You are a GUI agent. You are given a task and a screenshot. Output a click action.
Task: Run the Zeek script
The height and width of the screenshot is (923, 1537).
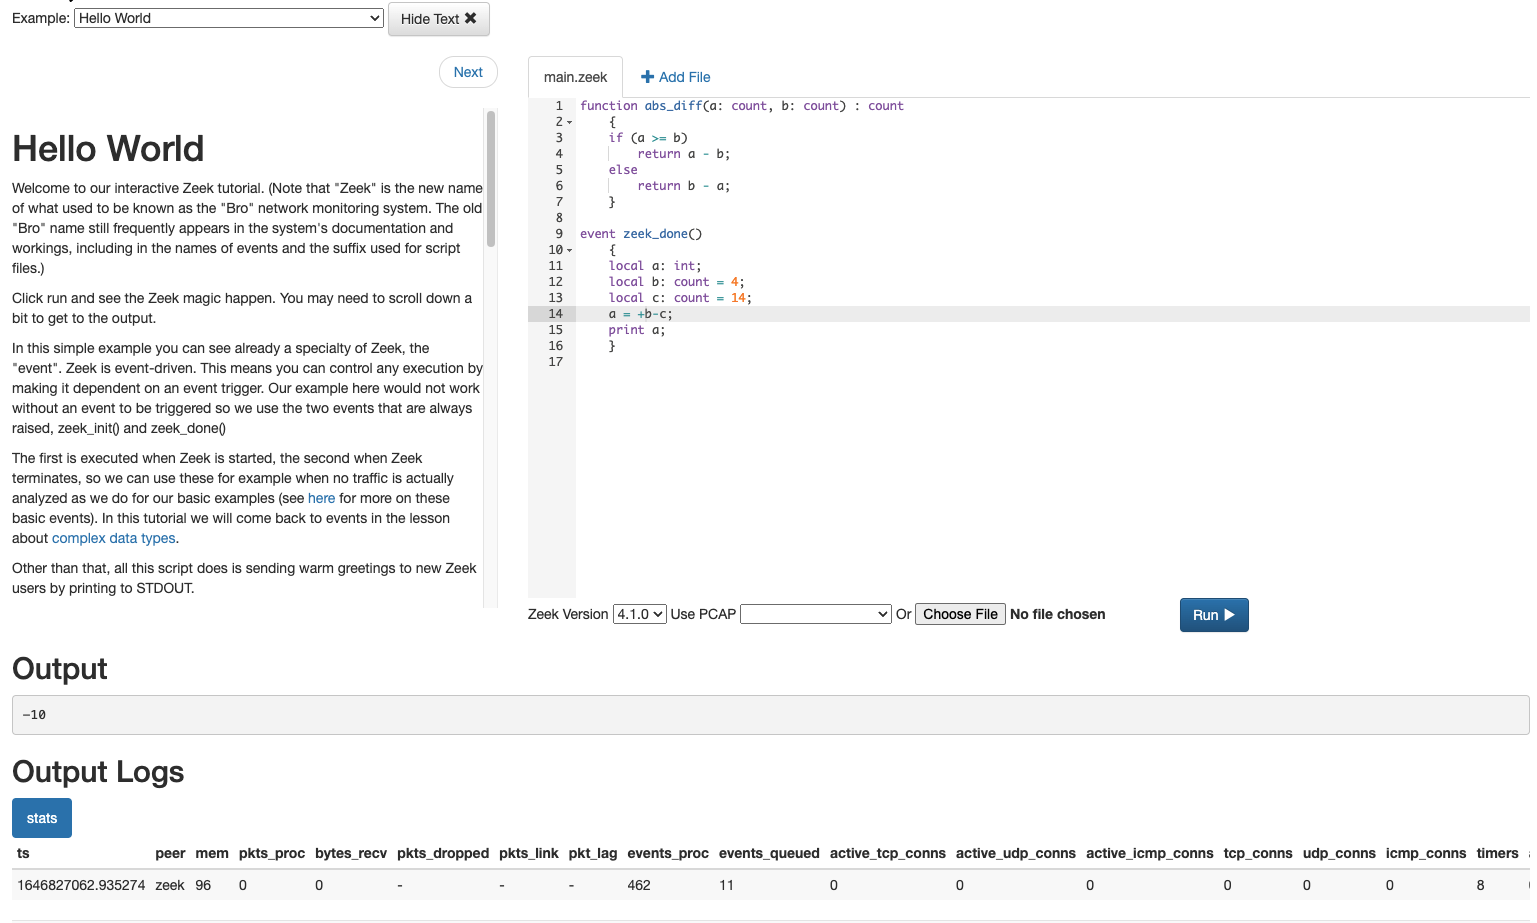coord(1214,615)
